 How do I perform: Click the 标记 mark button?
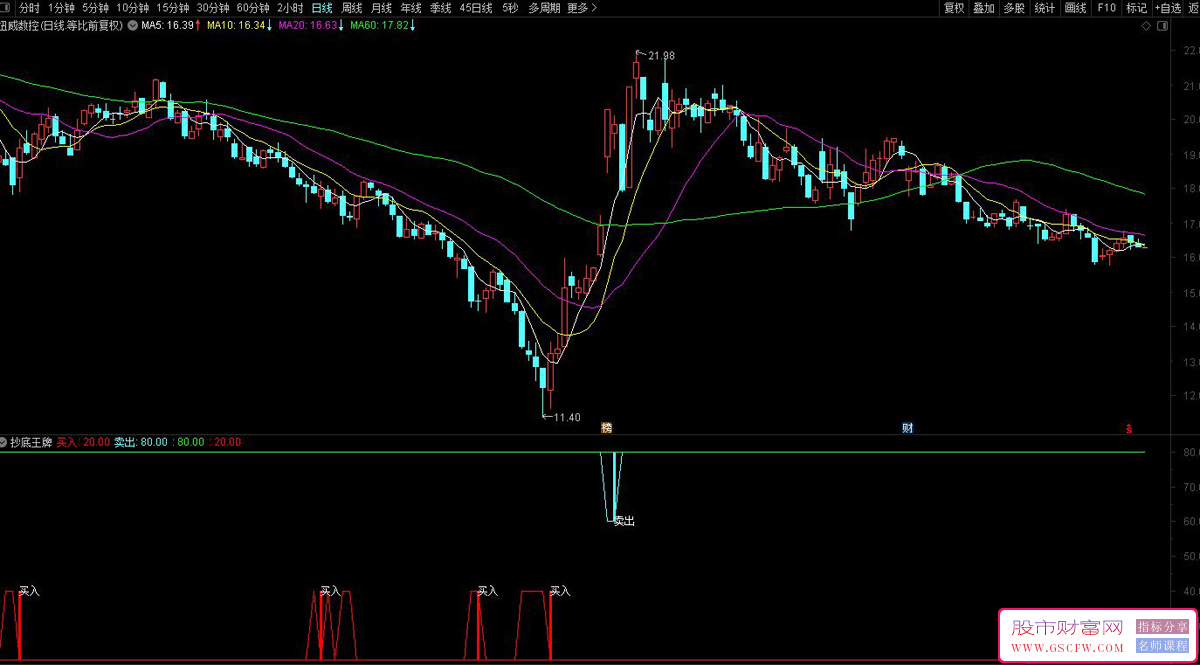[x=1136, y=8]
